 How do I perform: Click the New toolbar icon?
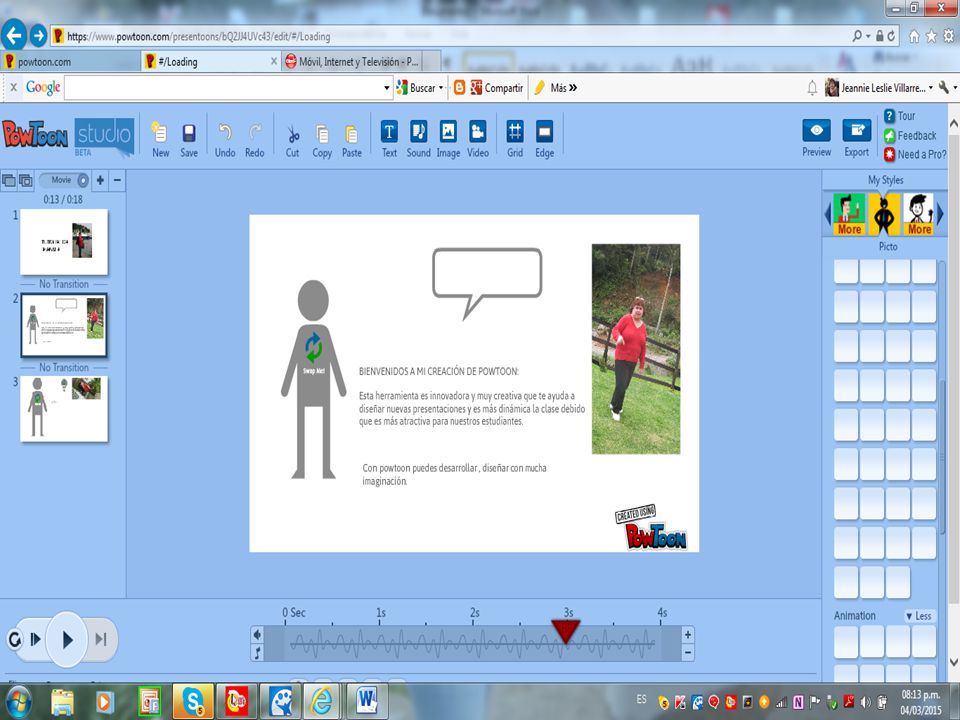[x=160, y=133]
